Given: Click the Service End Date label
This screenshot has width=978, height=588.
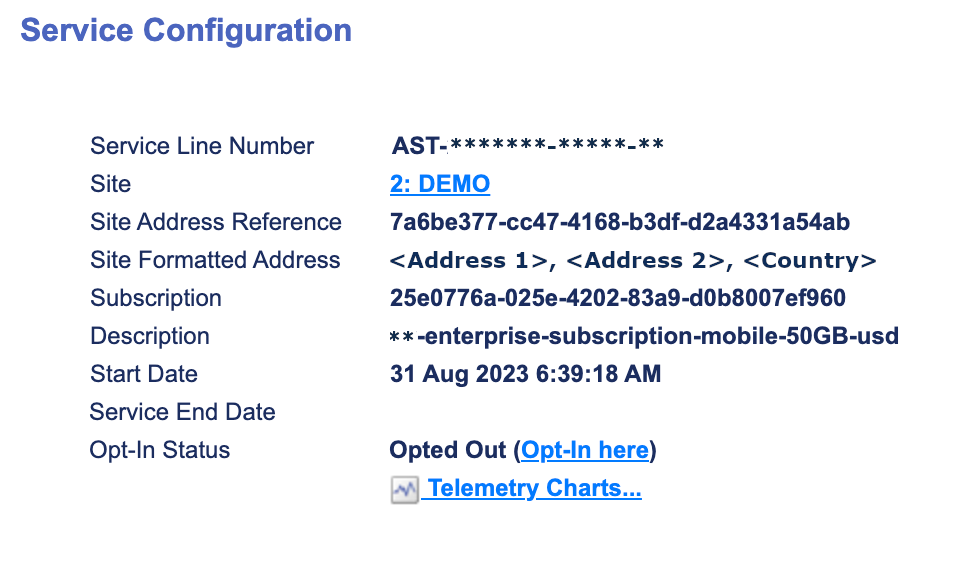Looking at the screenshot, I should click(182, 412).
